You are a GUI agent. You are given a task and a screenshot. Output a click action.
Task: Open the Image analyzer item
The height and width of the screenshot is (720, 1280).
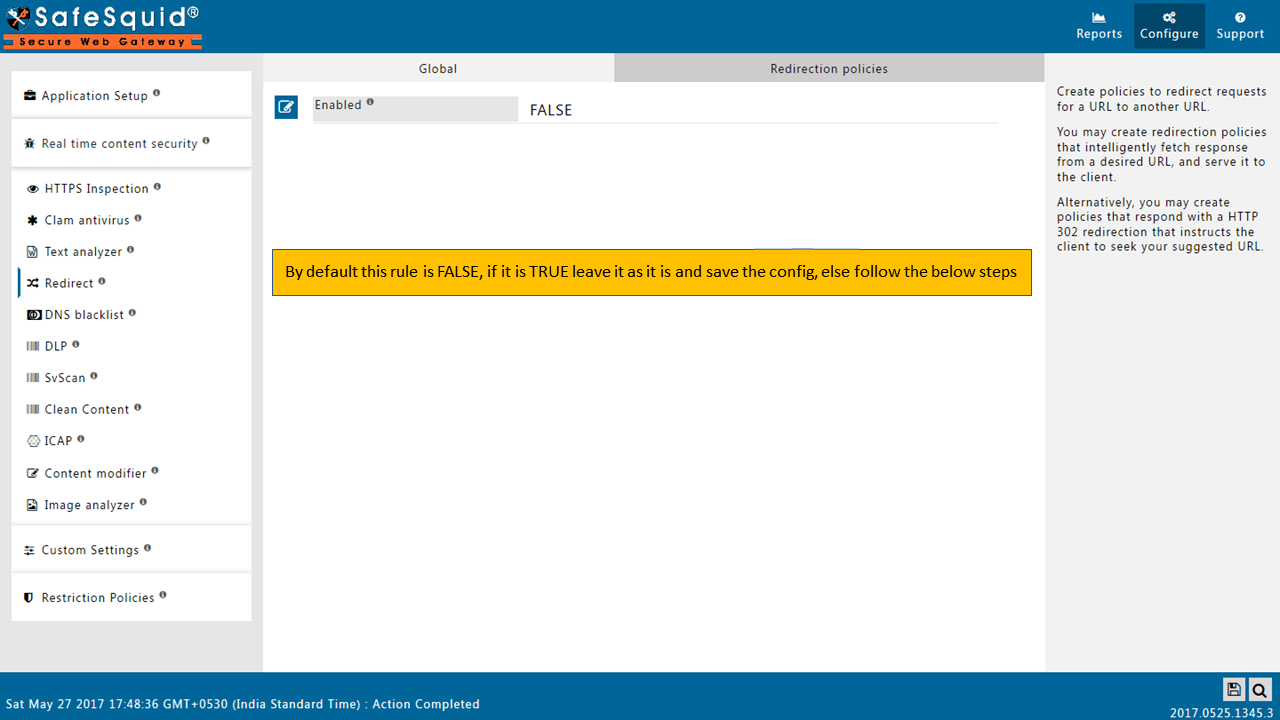(89, 505)
